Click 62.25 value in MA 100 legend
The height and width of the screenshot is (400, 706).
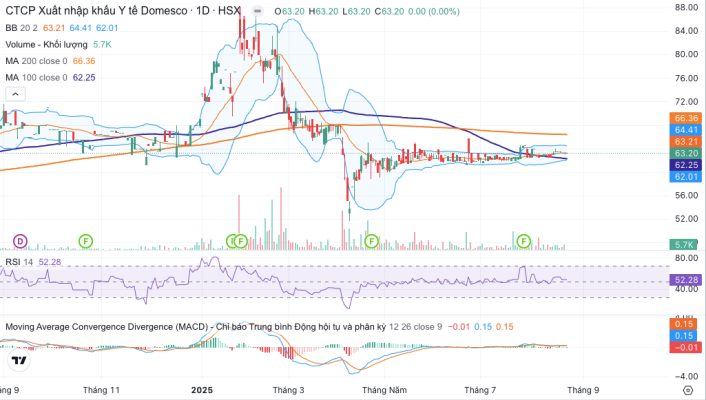84,77
